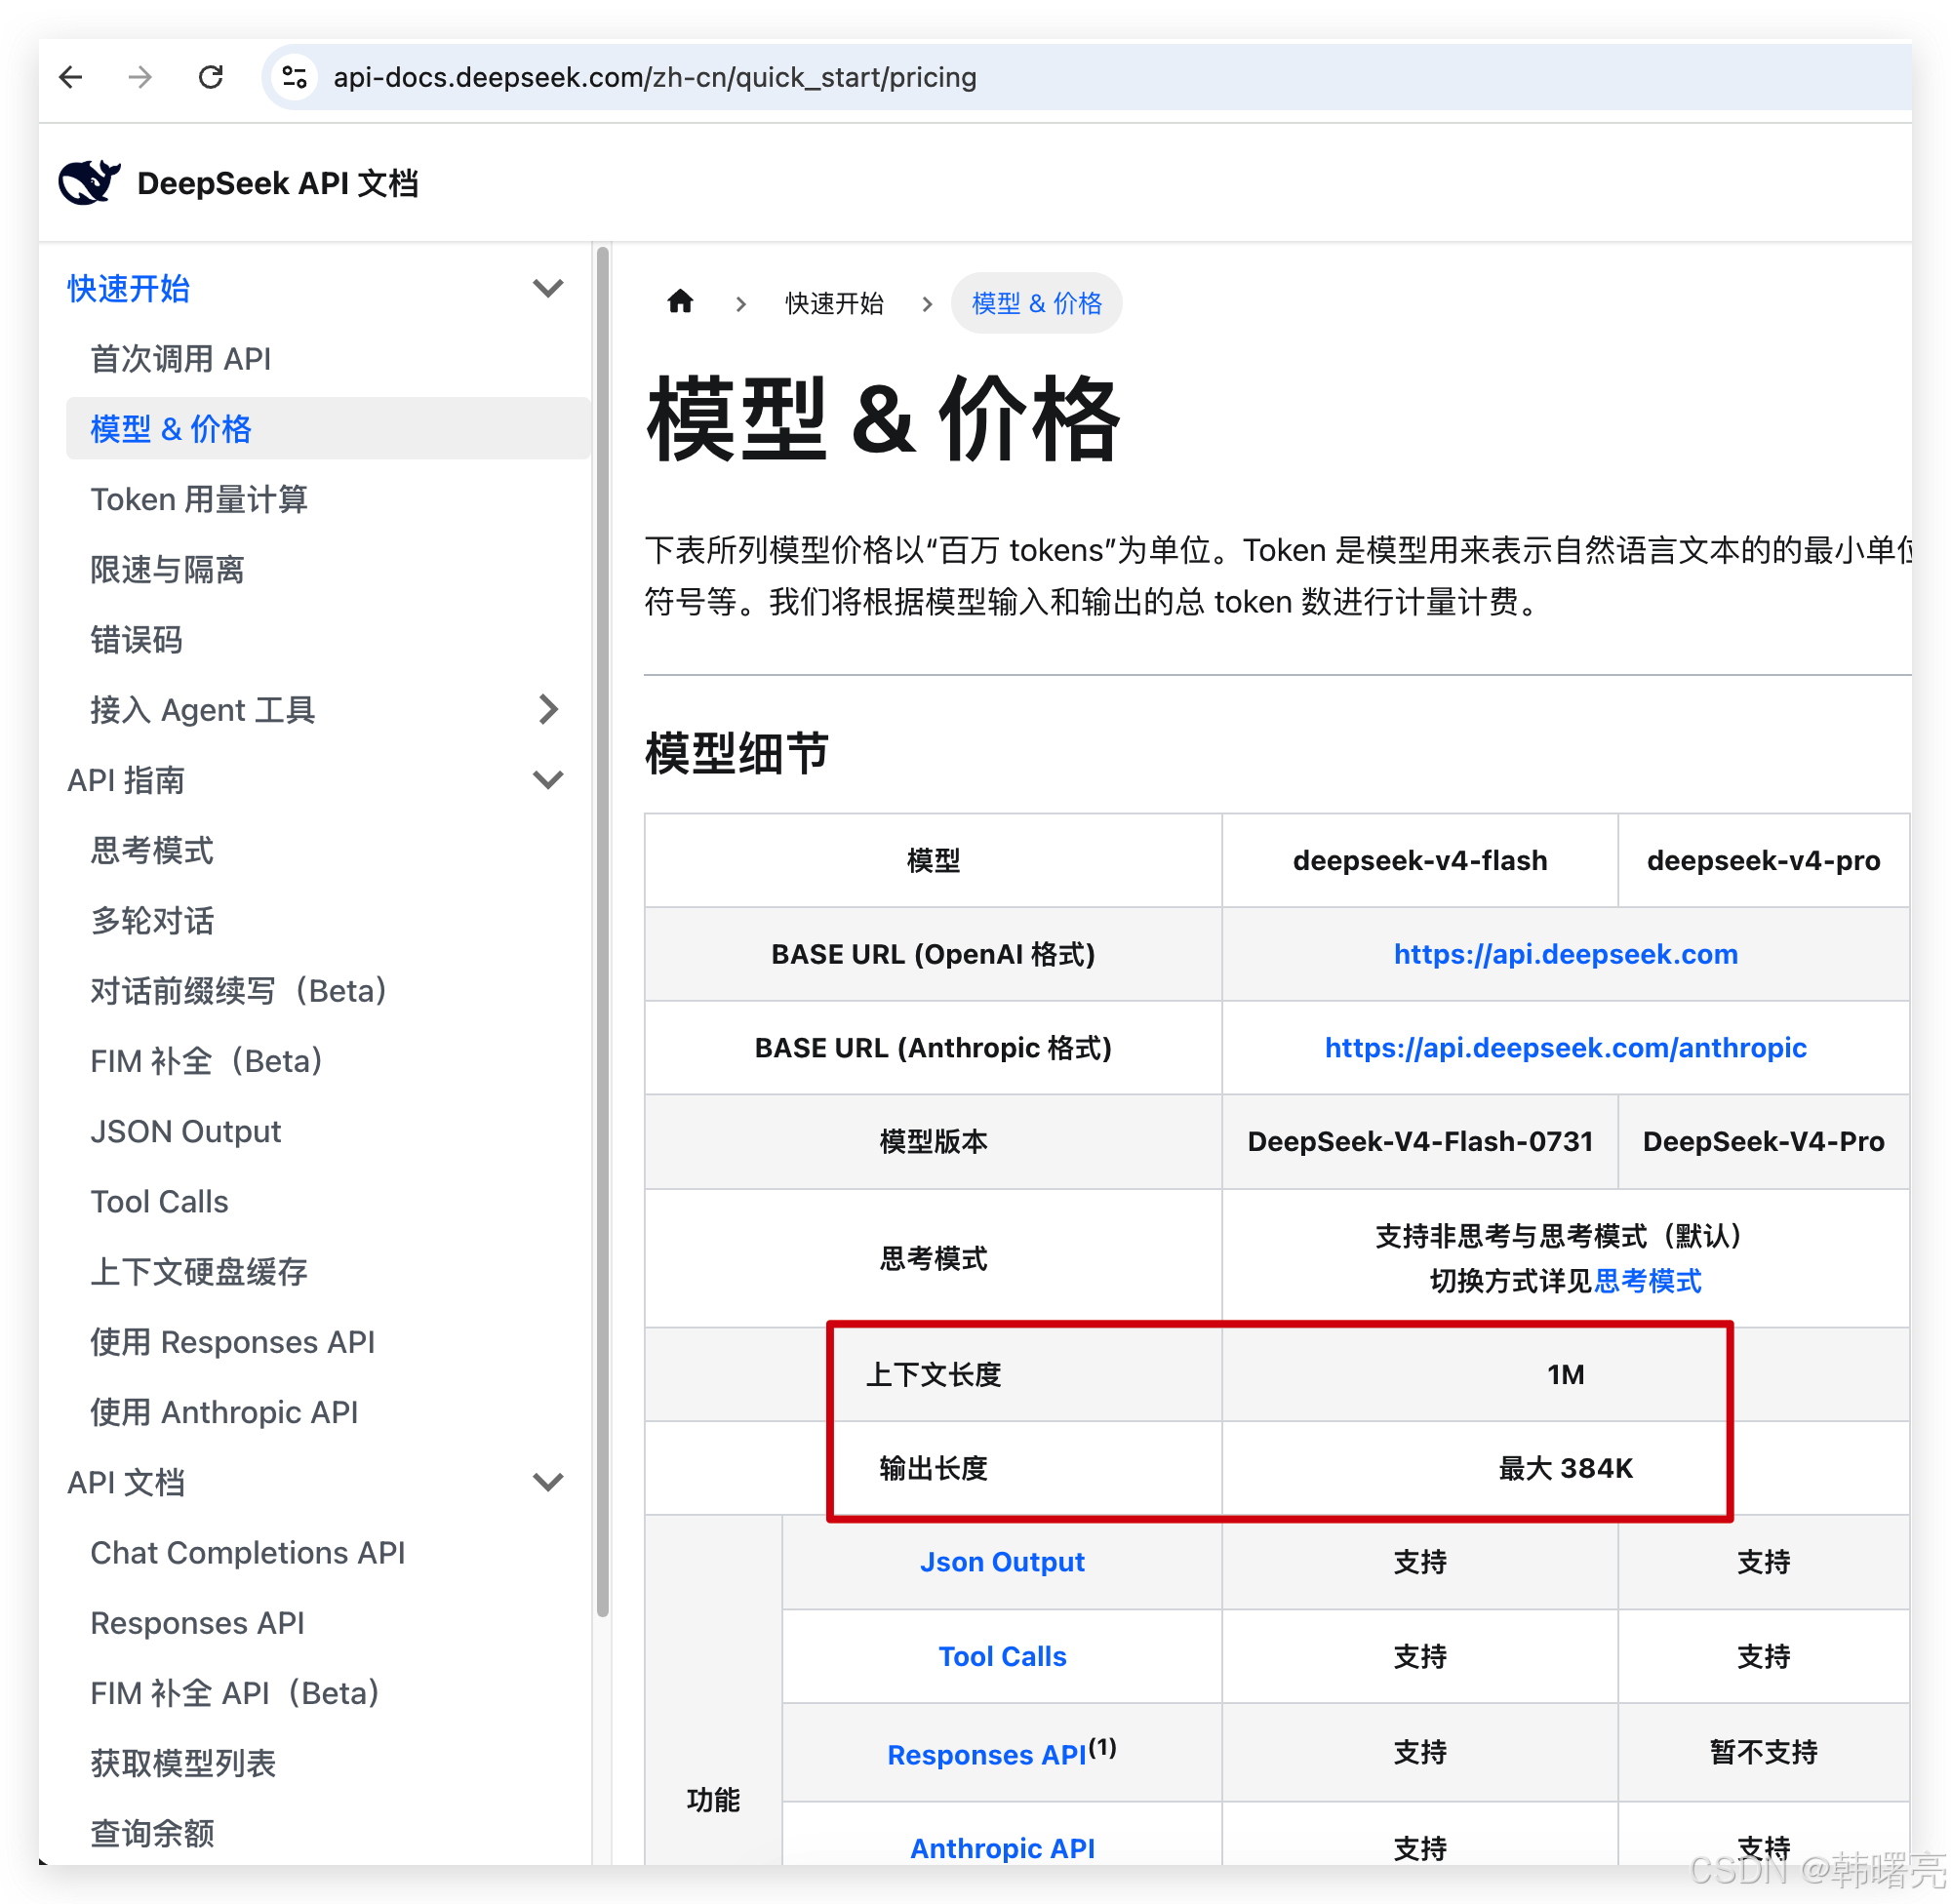
Task: Click 输出长度 row label
Action: (932, 1468)
